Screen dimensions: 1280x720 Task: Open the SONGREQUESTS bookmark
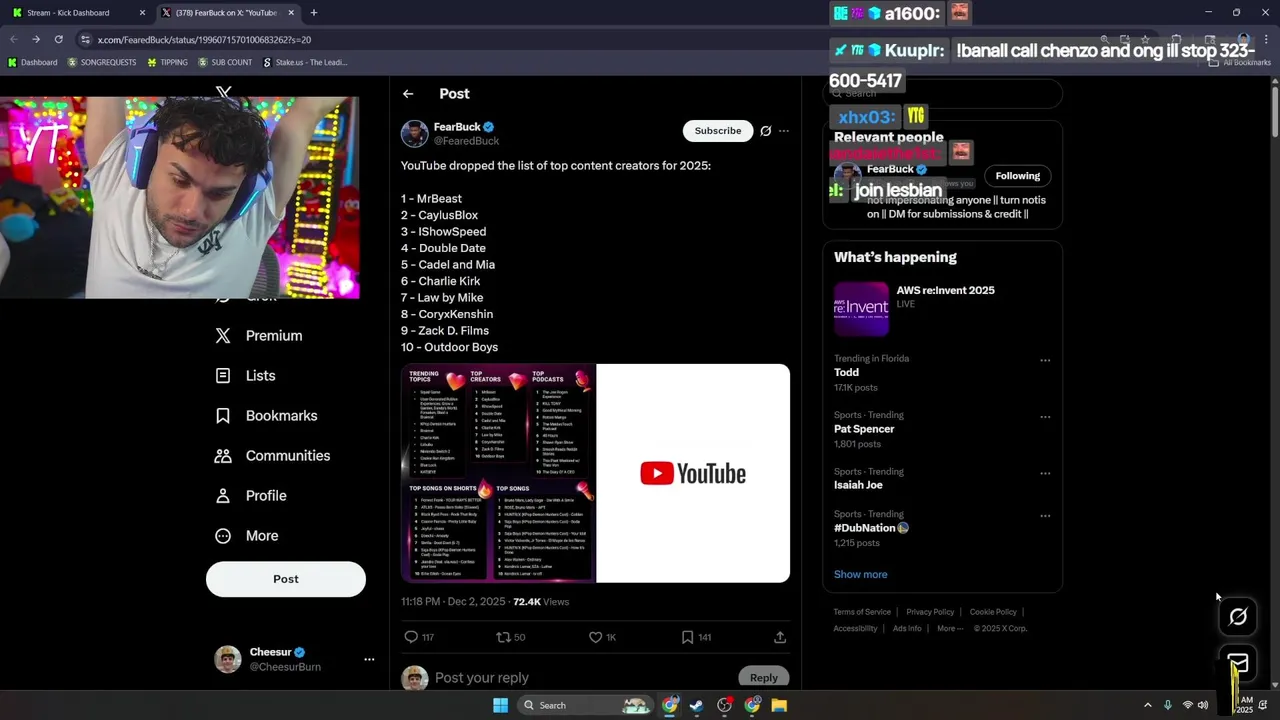click(x=101, y=62)
